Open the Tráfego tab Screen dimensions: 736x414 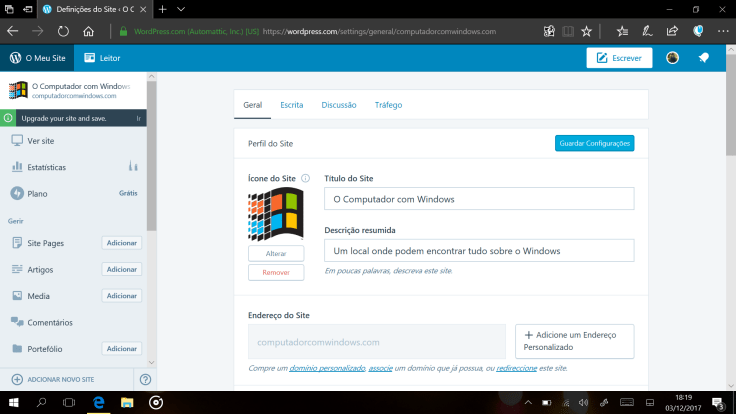click(x=389, y=104)
